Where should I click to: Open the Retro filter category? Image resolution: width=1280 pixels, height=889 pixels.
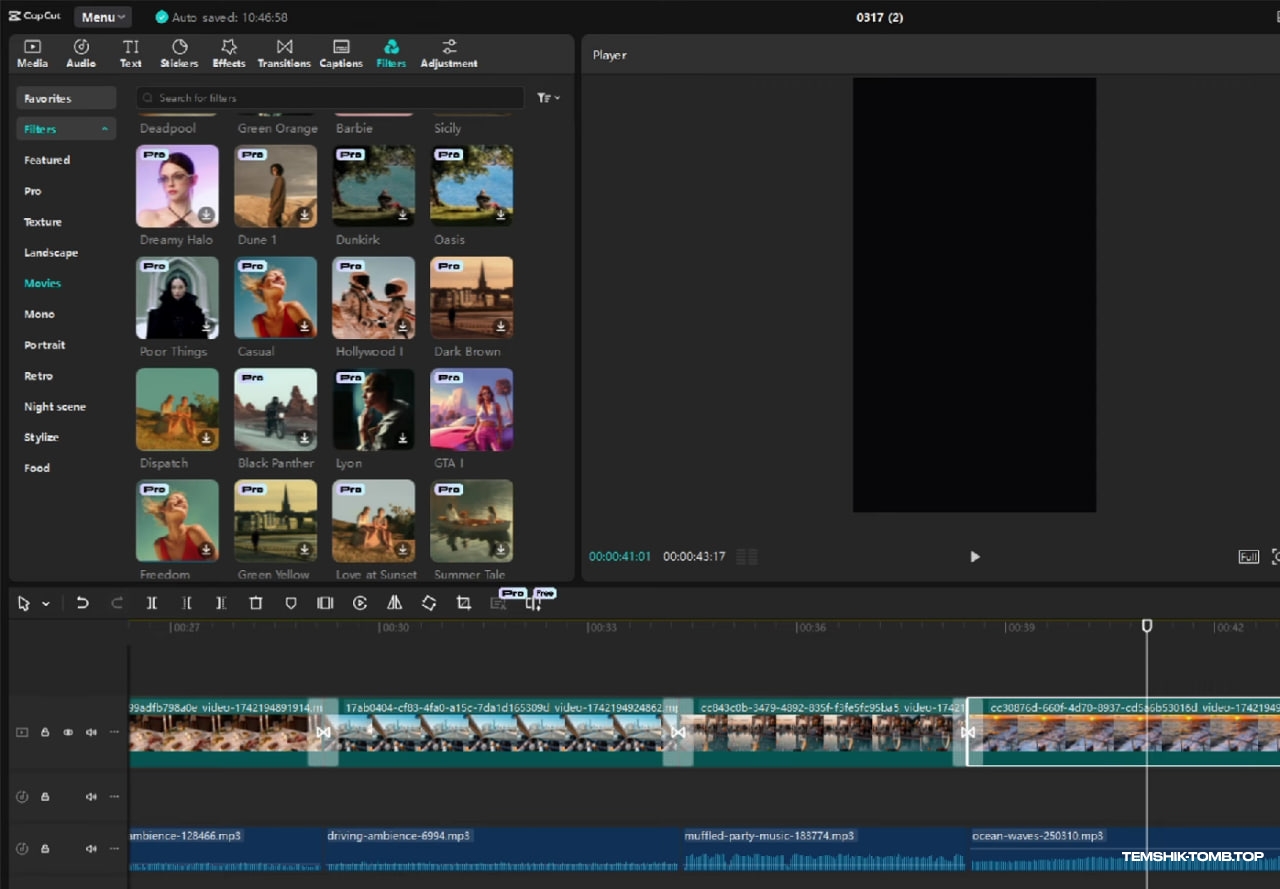[38, 376]
